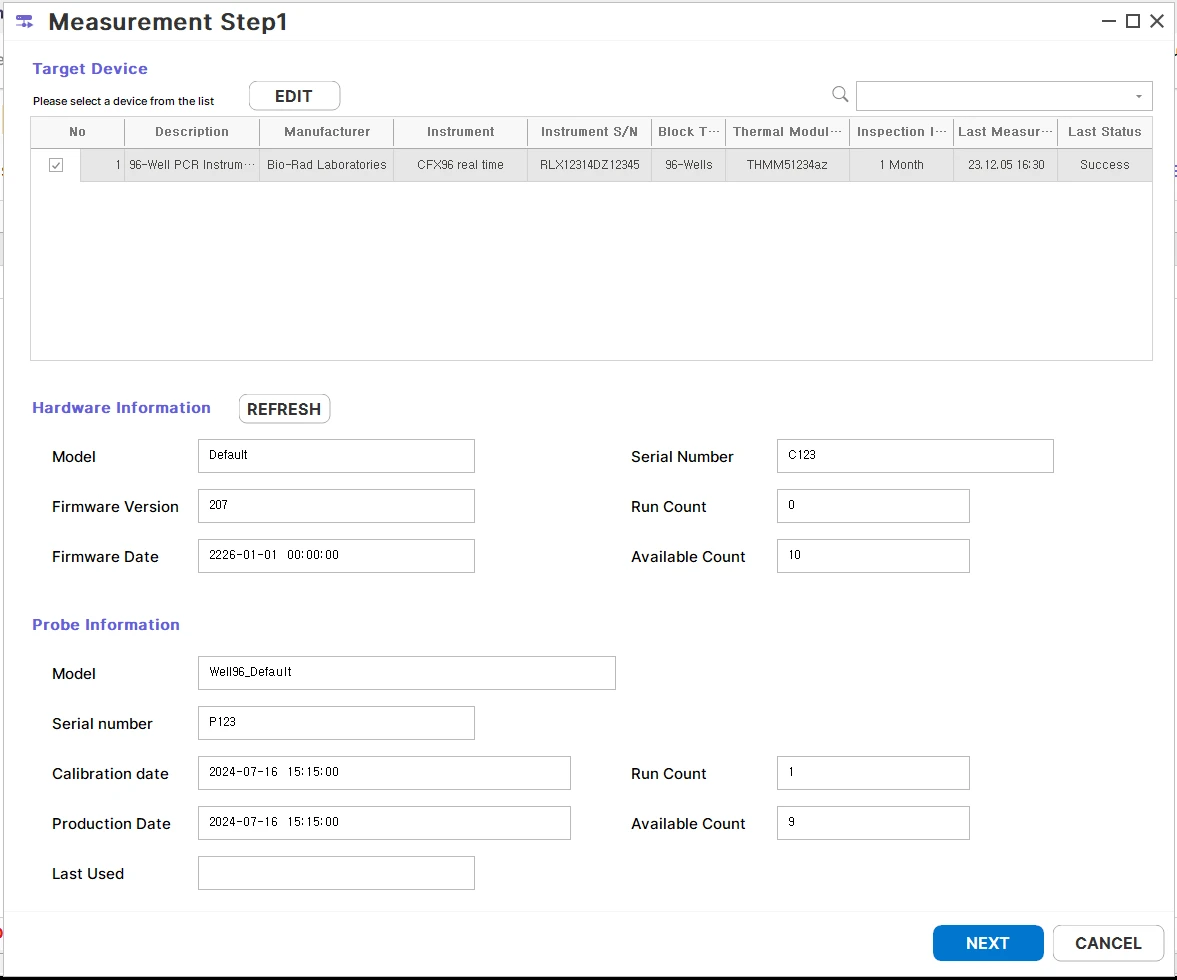Click the Block T… column header
This screenshot has width=1177, height=980.
point(688,132)
